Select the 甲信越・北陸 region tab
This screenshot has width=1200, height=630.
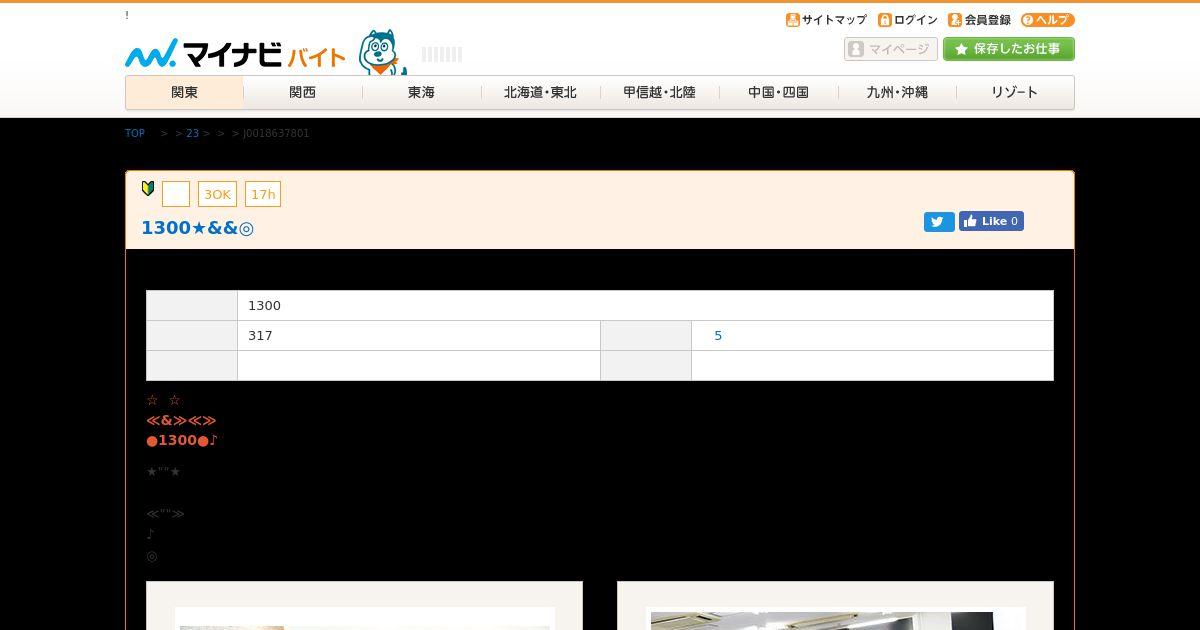659,92
